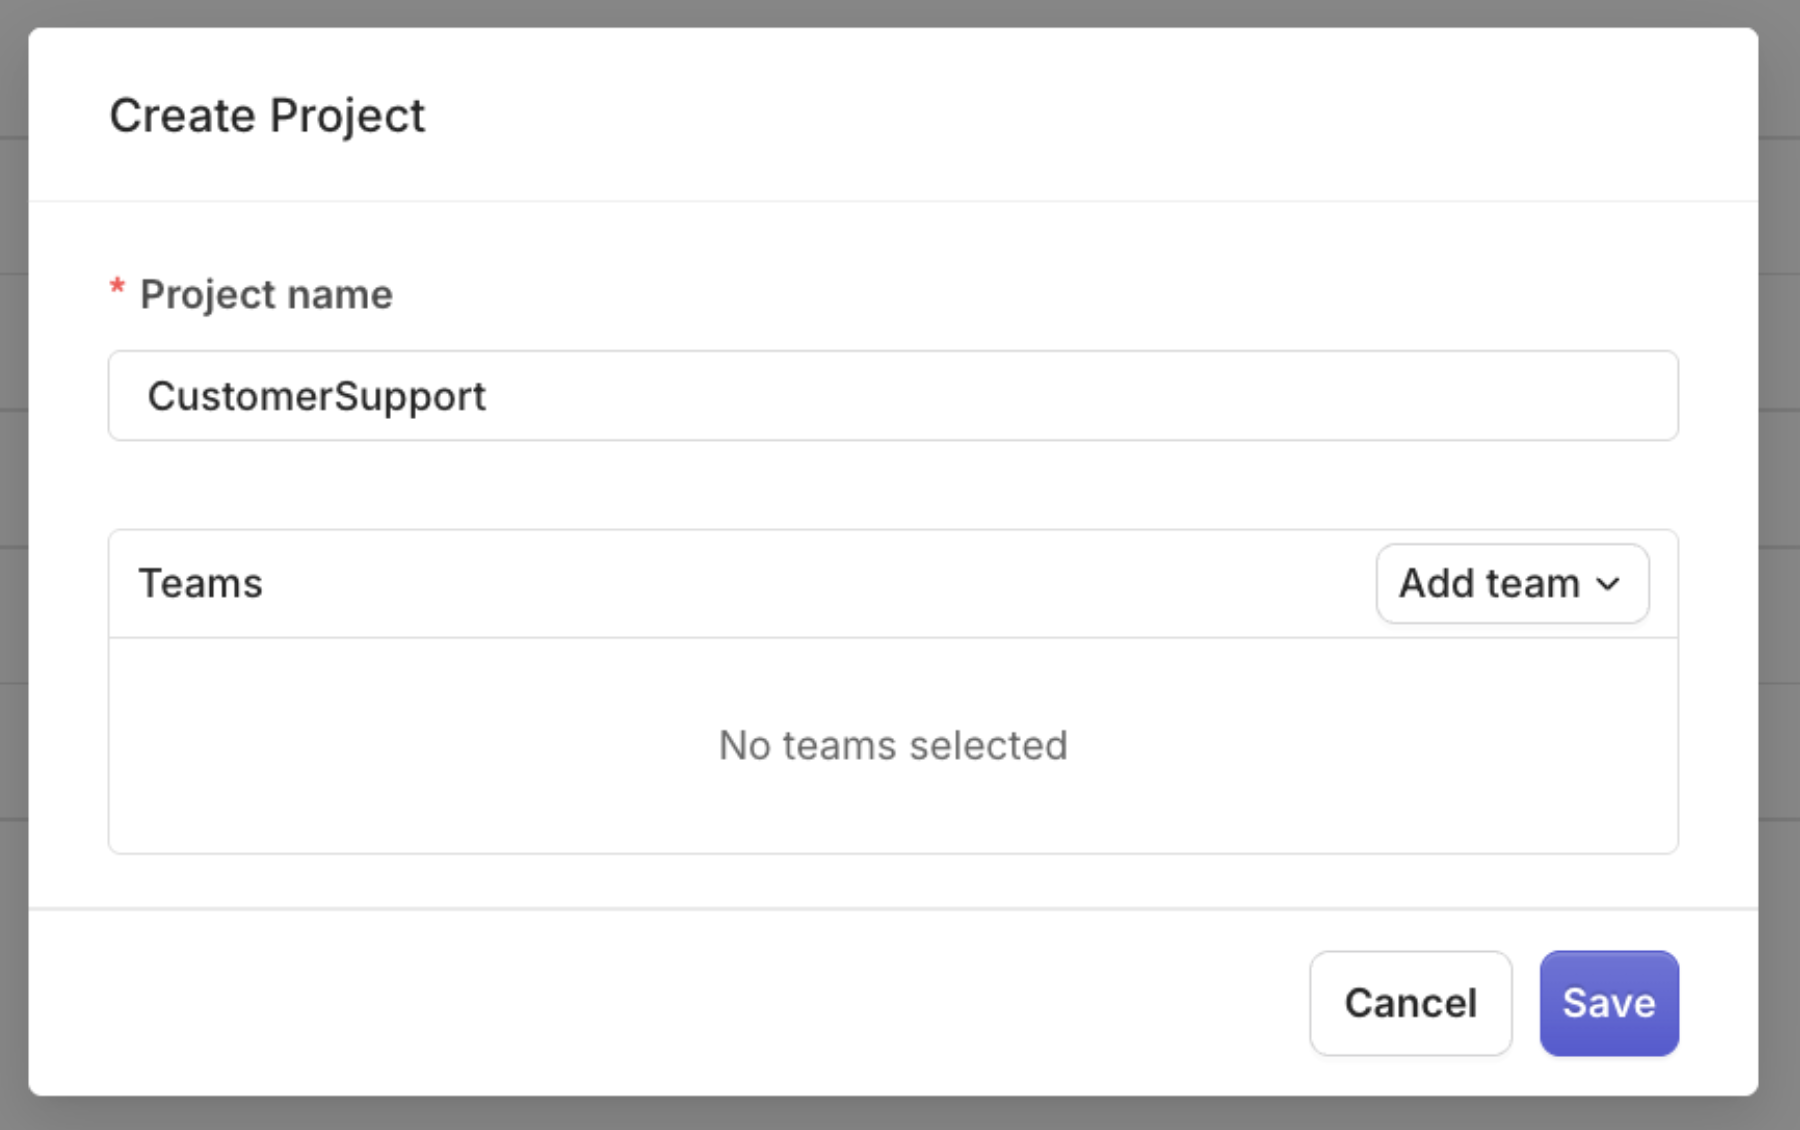1800x1130 pixels.
Task: Click the Teams section header label
Action: coord(200,583)
